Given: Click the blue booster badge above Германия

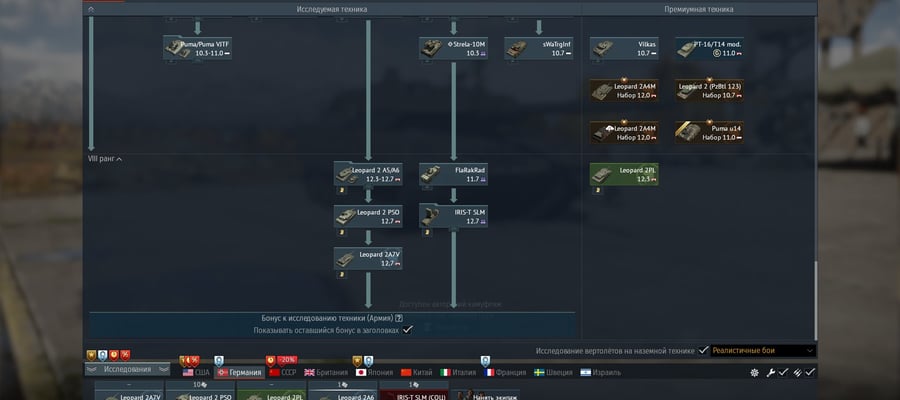Looking at the screenshot, I should point(219,361).
